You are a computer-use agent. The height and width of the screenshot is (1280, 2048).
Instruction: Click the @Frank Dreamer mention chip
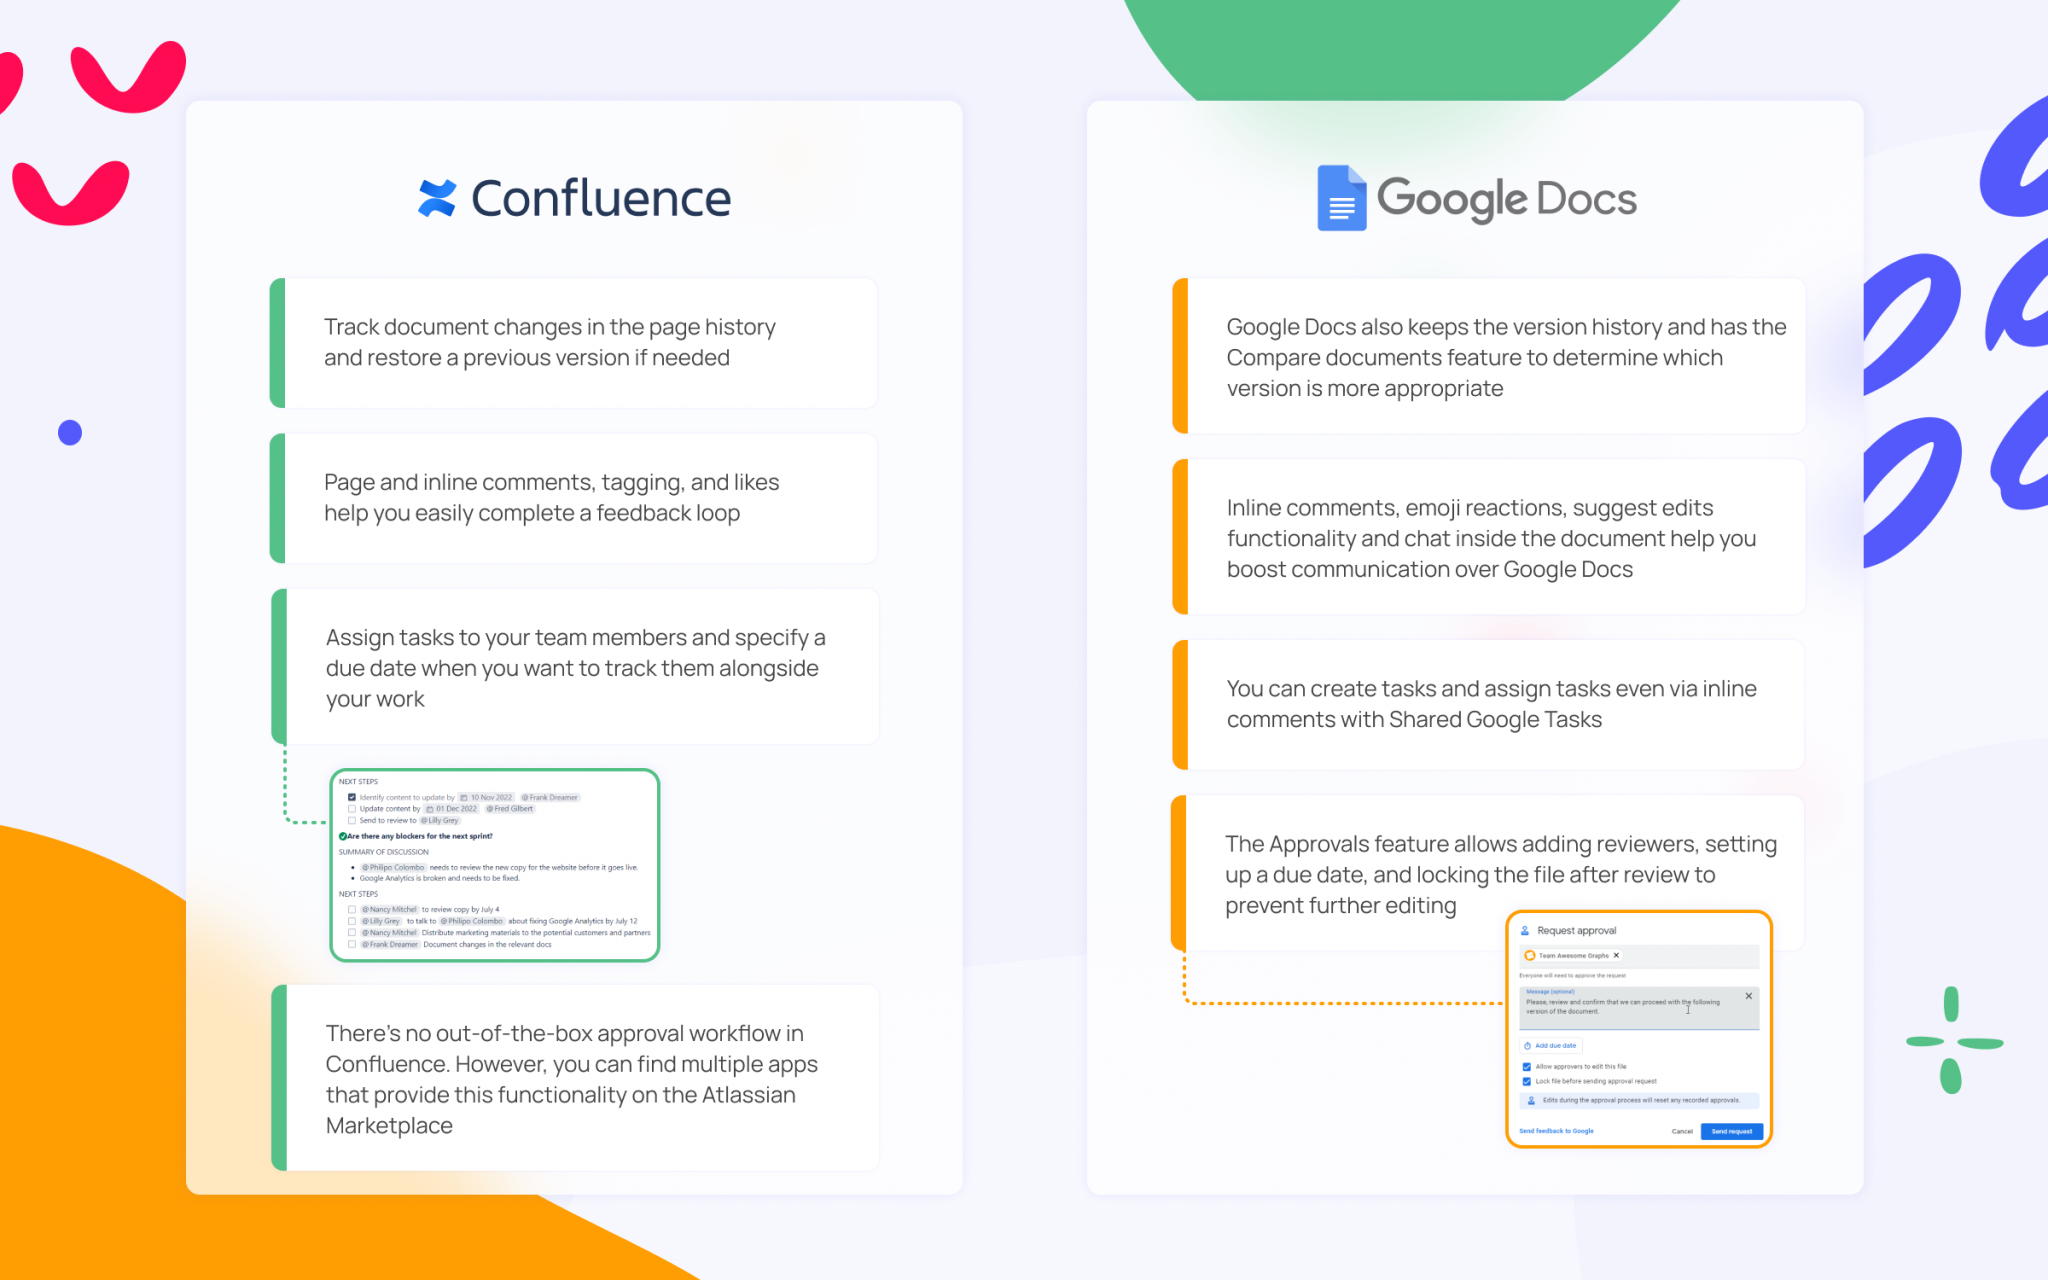(552, 797)
